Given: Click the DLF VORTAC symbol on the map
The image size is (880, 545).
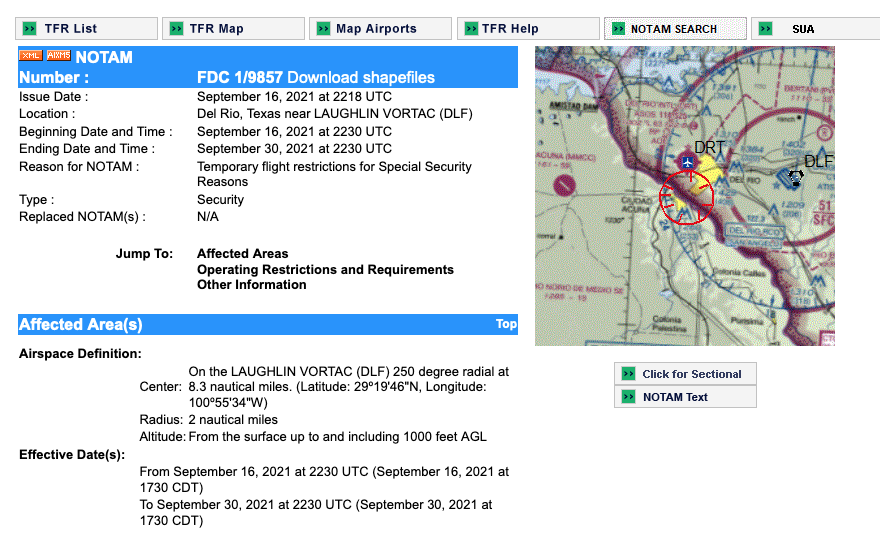Looking at the screenshot, I should click(796, 177).
